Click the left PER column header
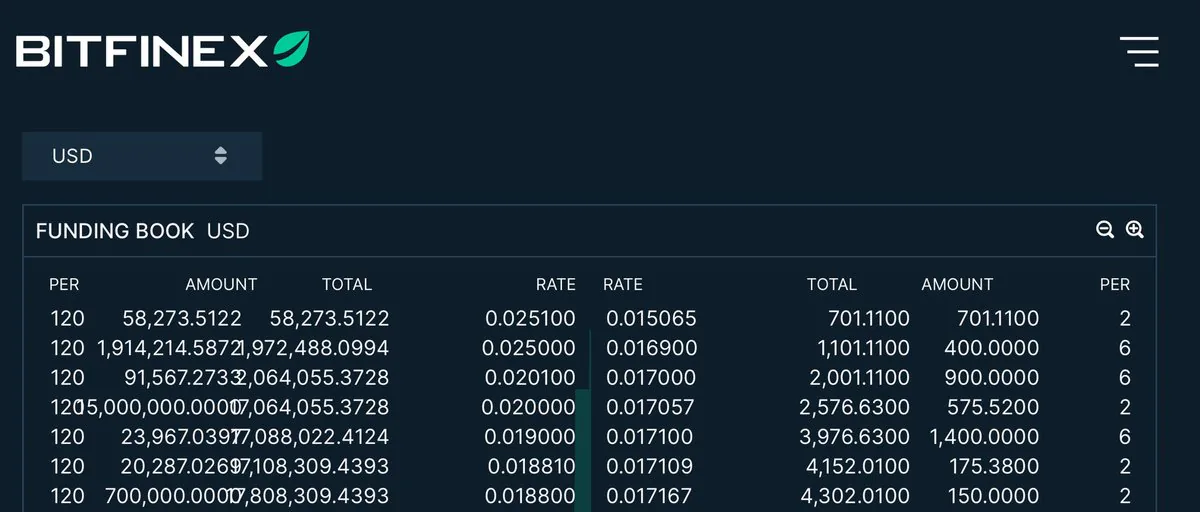This screenshot has width=1200, height=512. click(64, 285)
